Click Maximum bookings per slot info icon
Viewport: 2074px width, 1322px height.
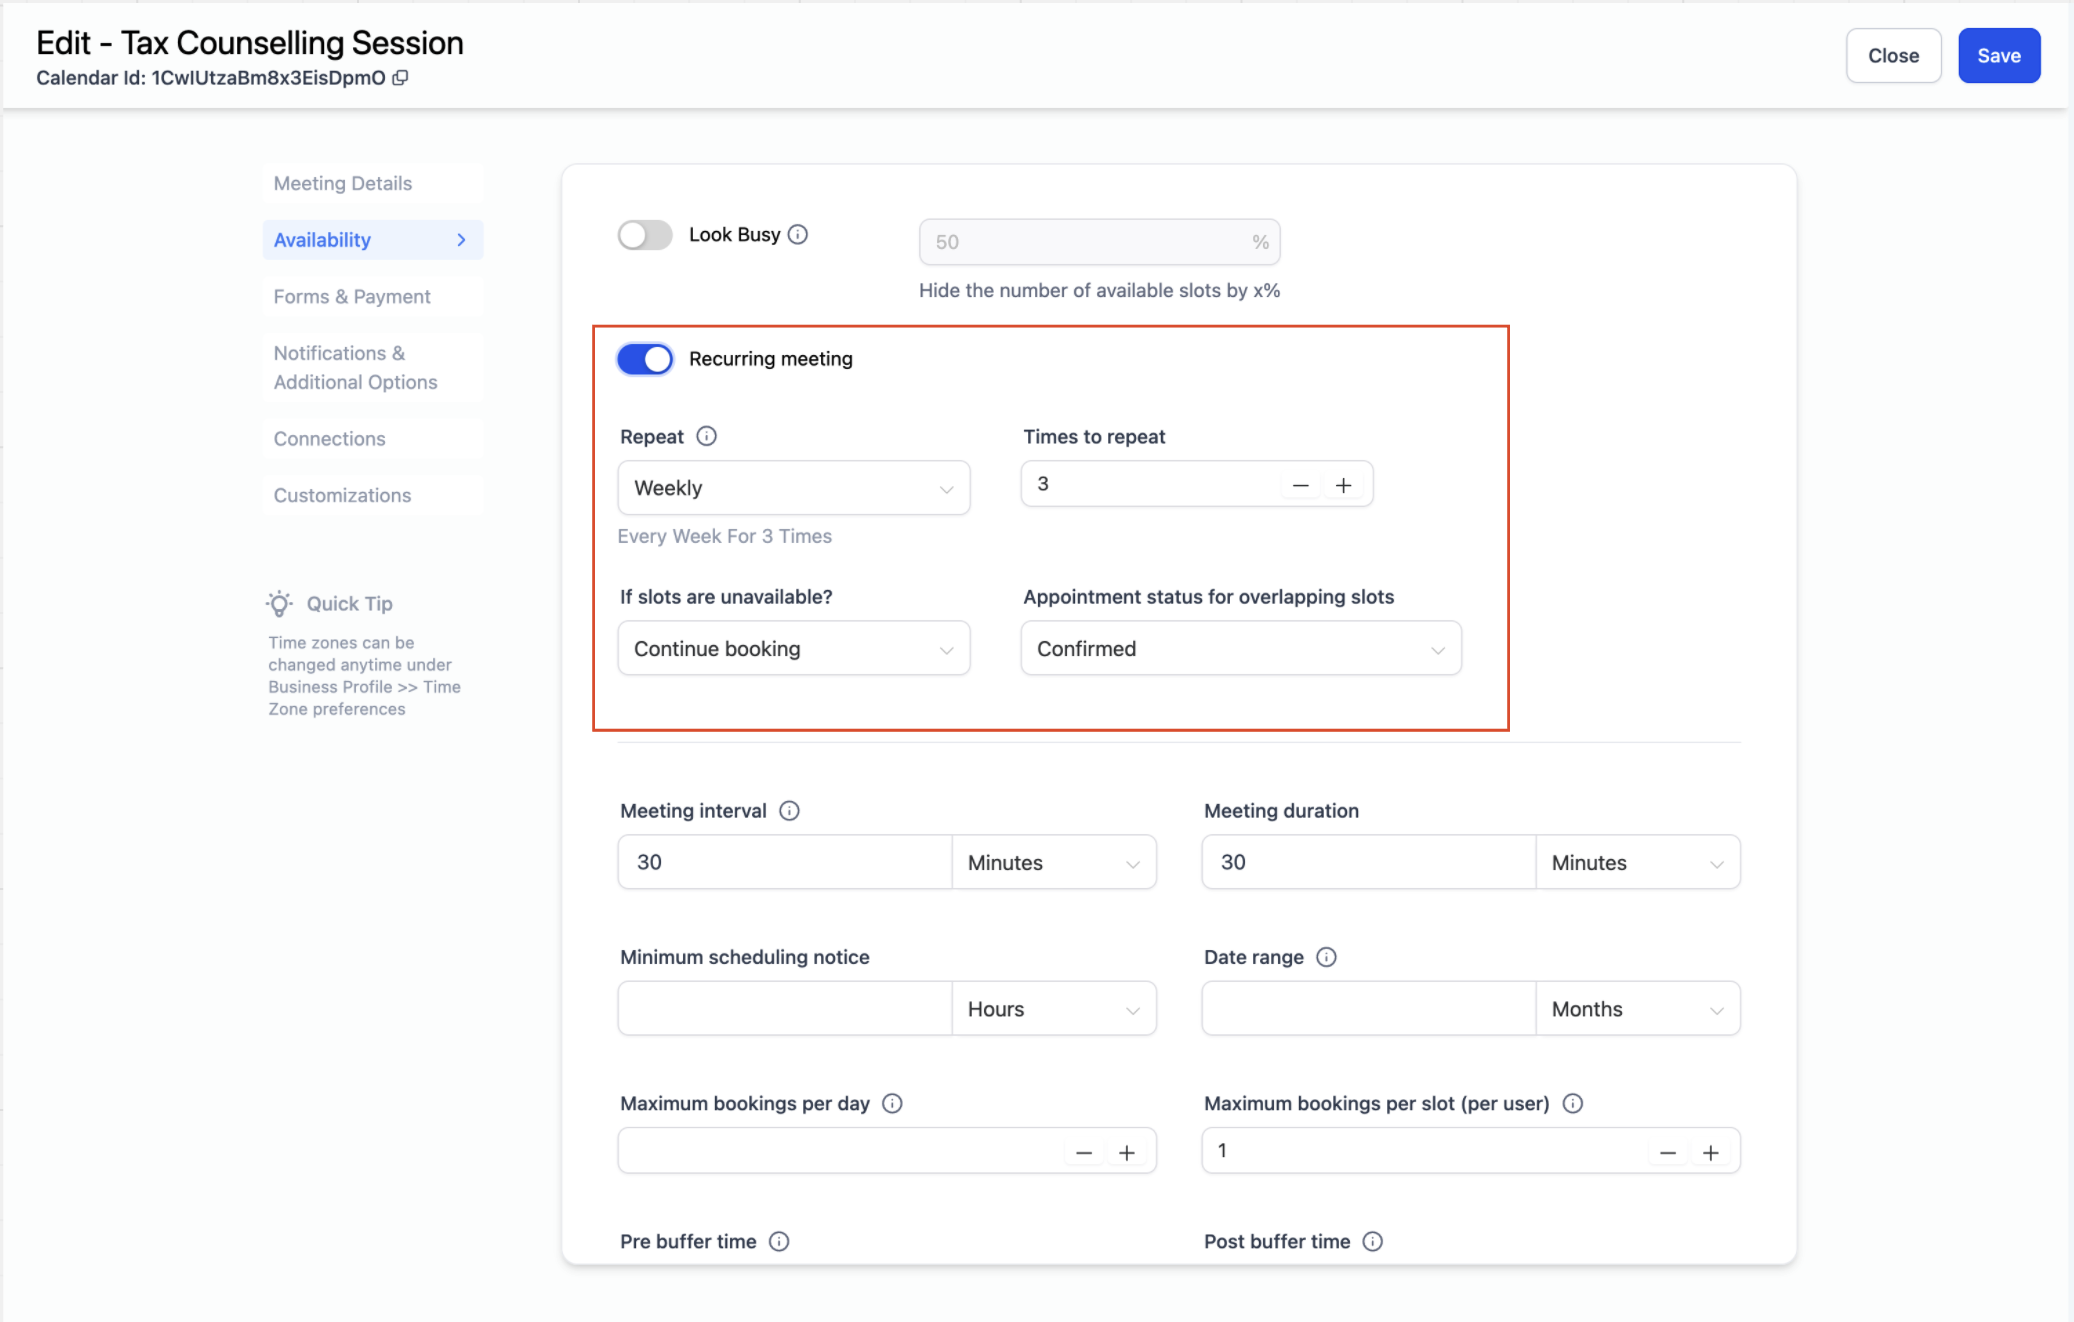1572,1103
